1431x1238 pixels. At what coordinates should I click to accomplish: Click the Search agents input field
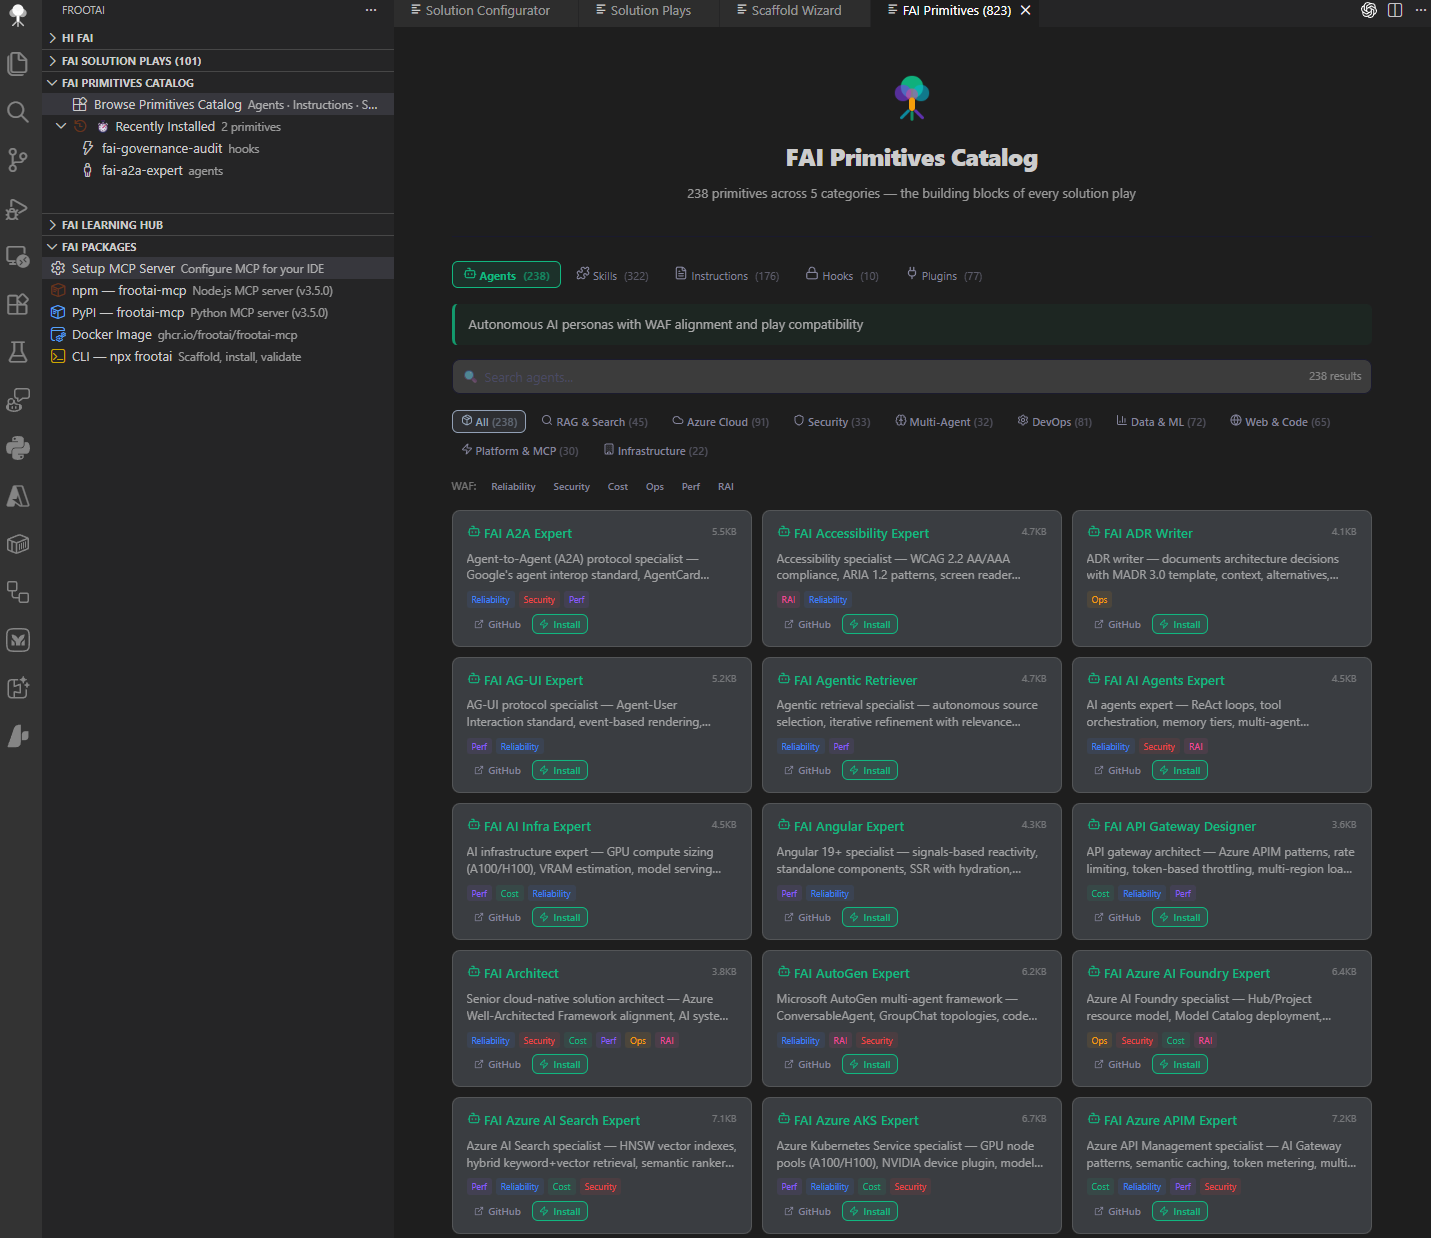point(911,377)
